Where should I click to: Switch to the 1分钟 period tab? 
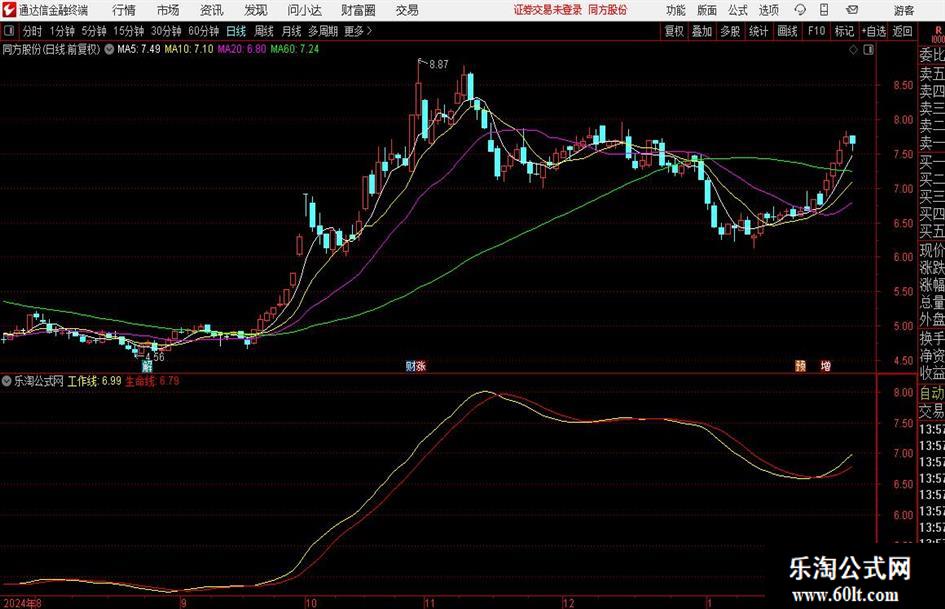click(61, 31)
